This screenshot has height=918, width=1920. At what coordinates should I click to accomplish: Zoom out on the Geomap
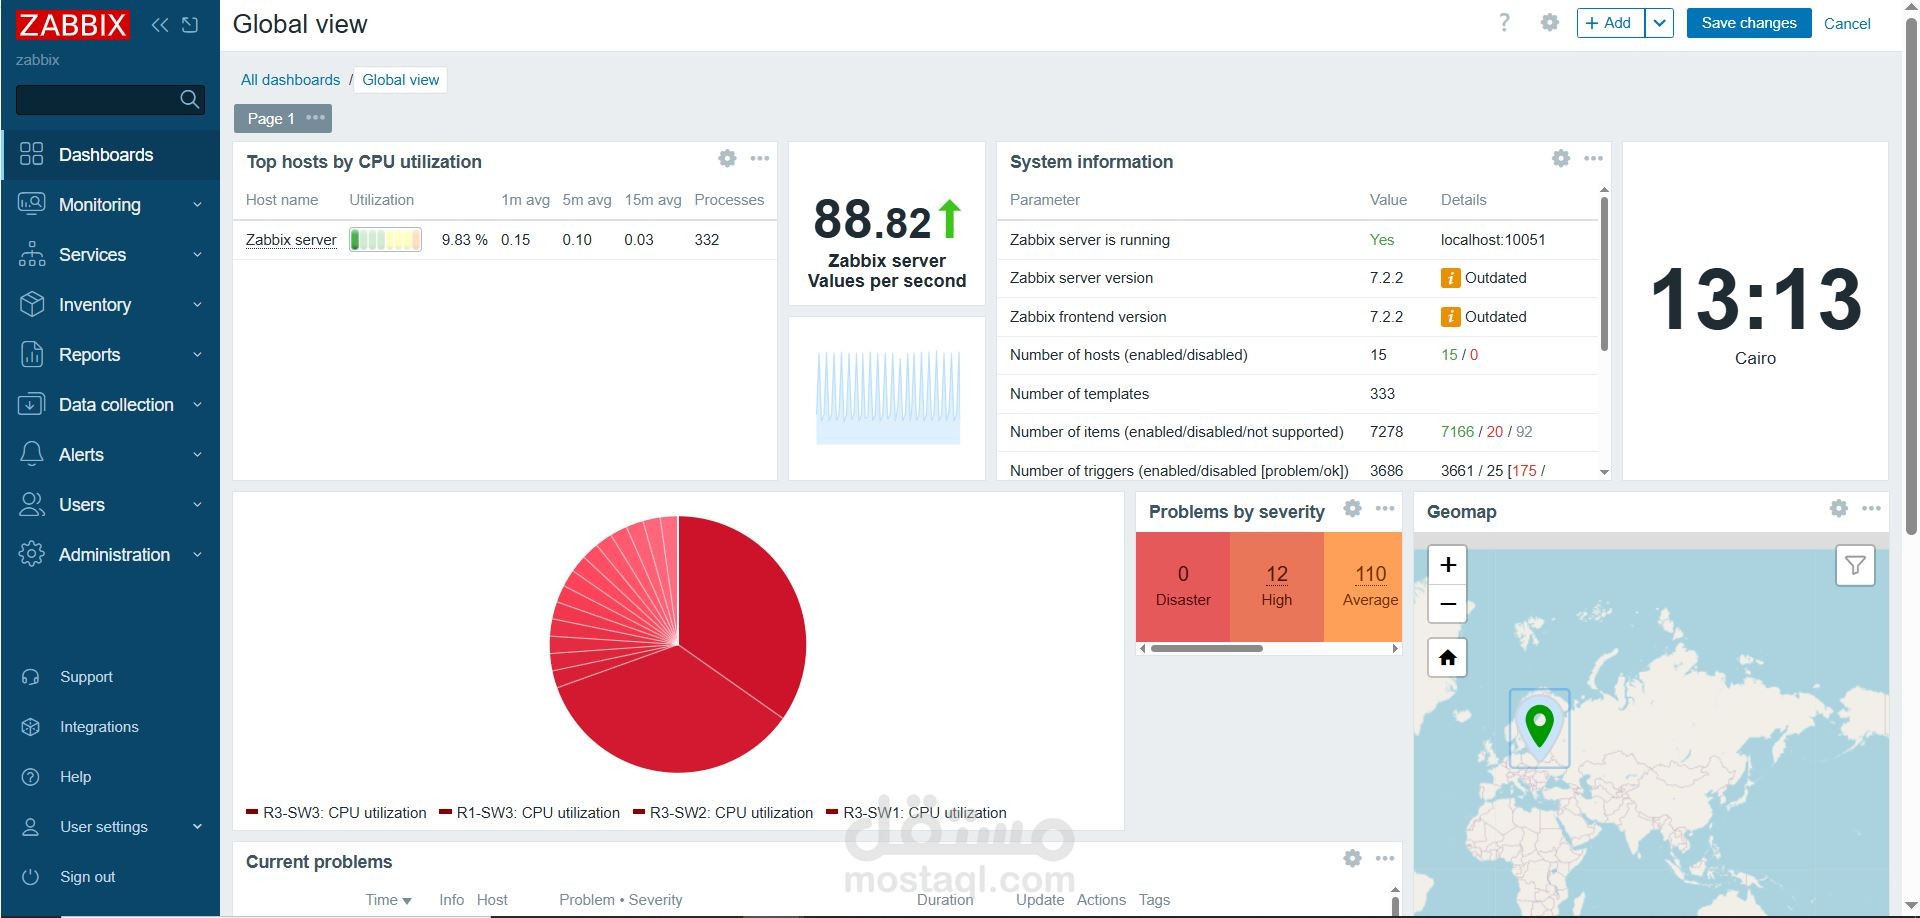pyautogui.click(x=1447, y=604)
